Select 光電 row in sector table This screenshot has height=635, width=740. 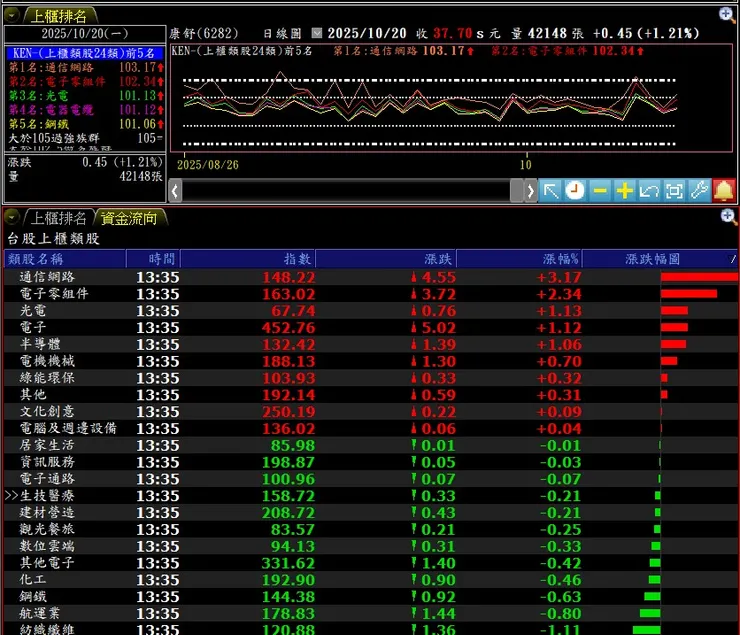pos(370,310)
